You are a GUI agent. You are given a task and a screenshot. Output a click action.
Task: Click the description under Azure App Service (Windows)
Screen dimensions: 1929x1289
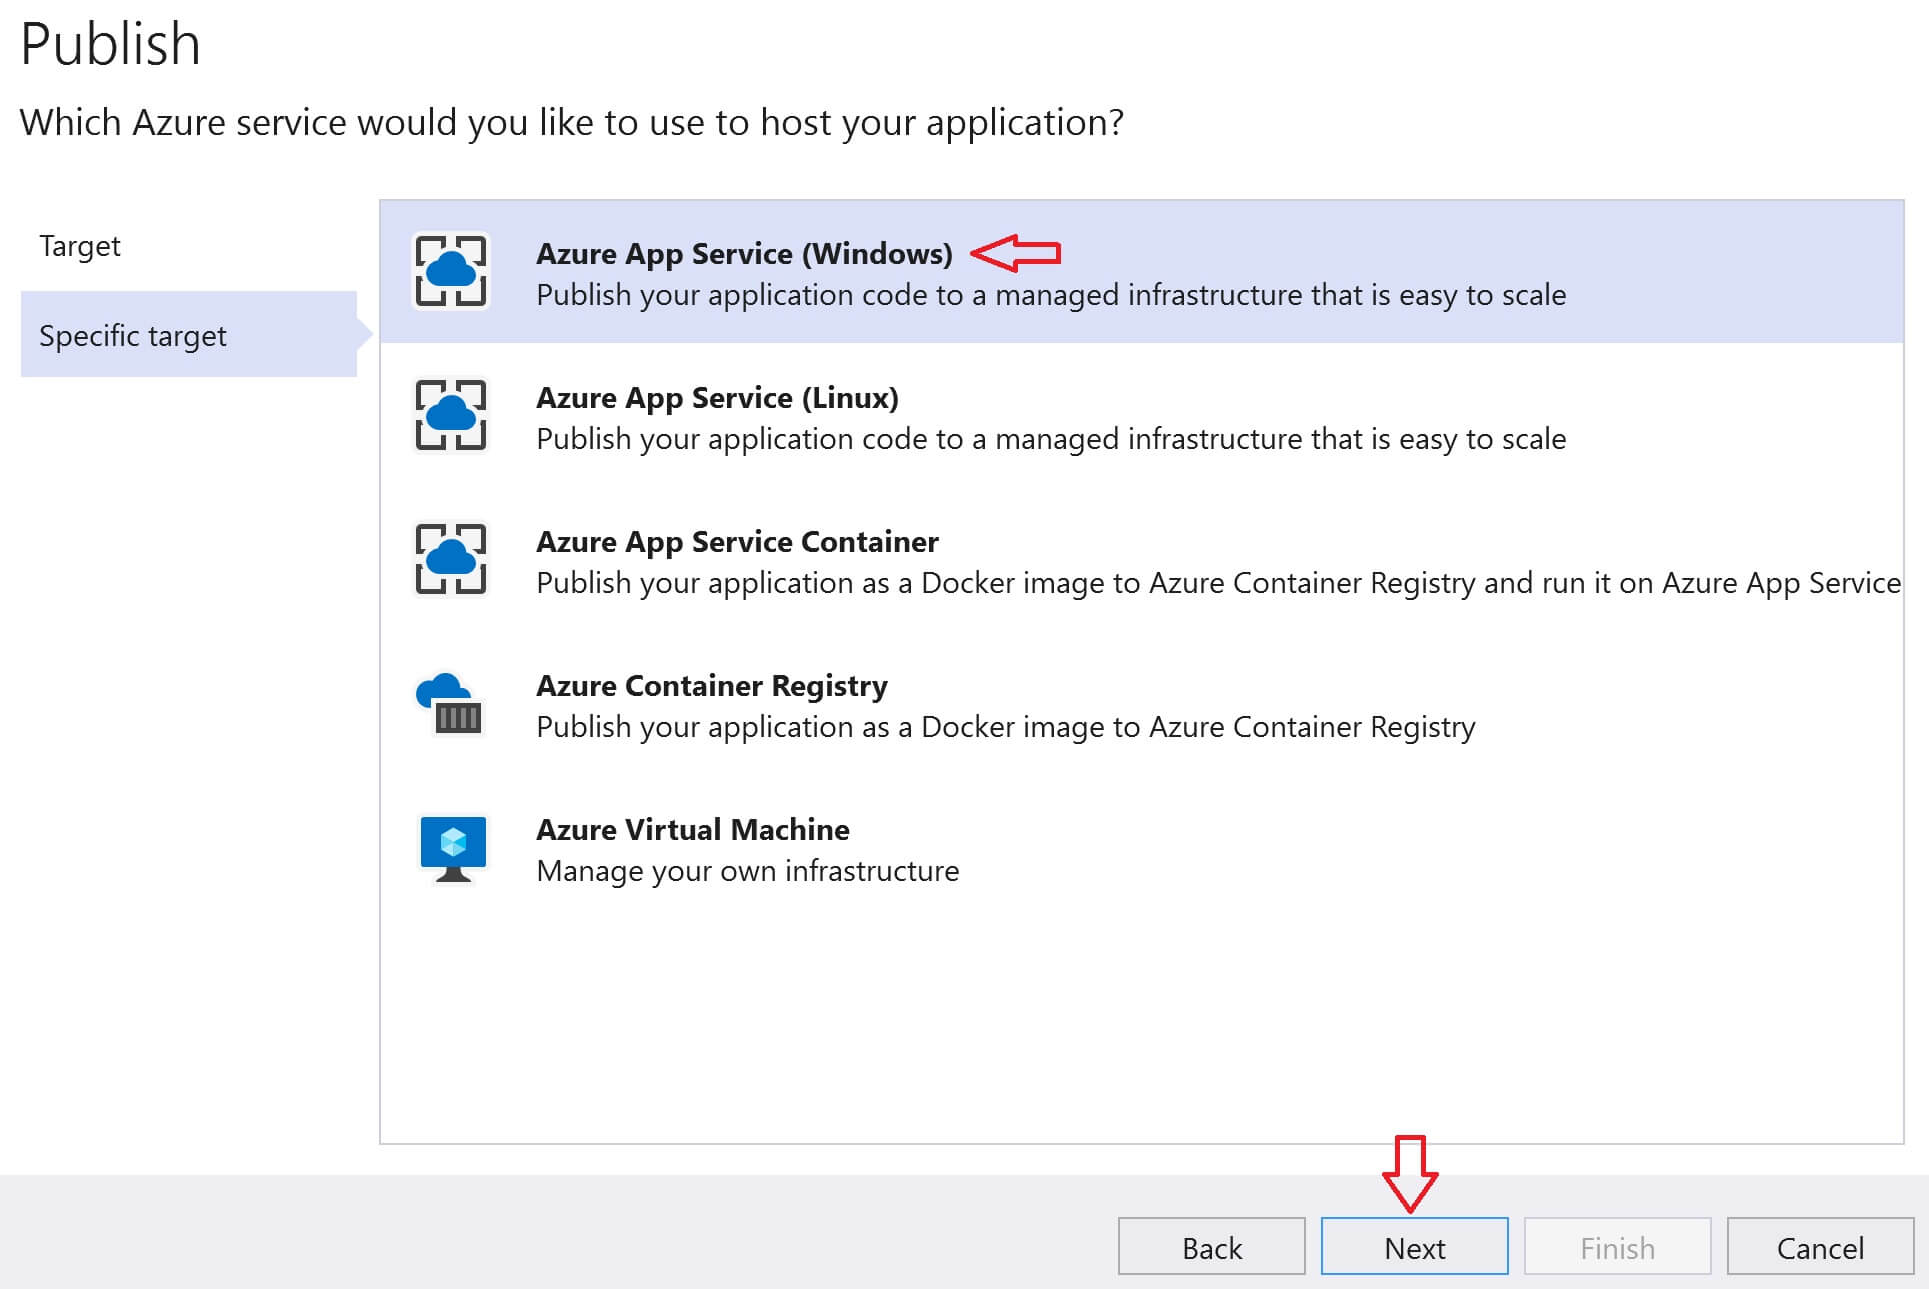click(1051, 295)
